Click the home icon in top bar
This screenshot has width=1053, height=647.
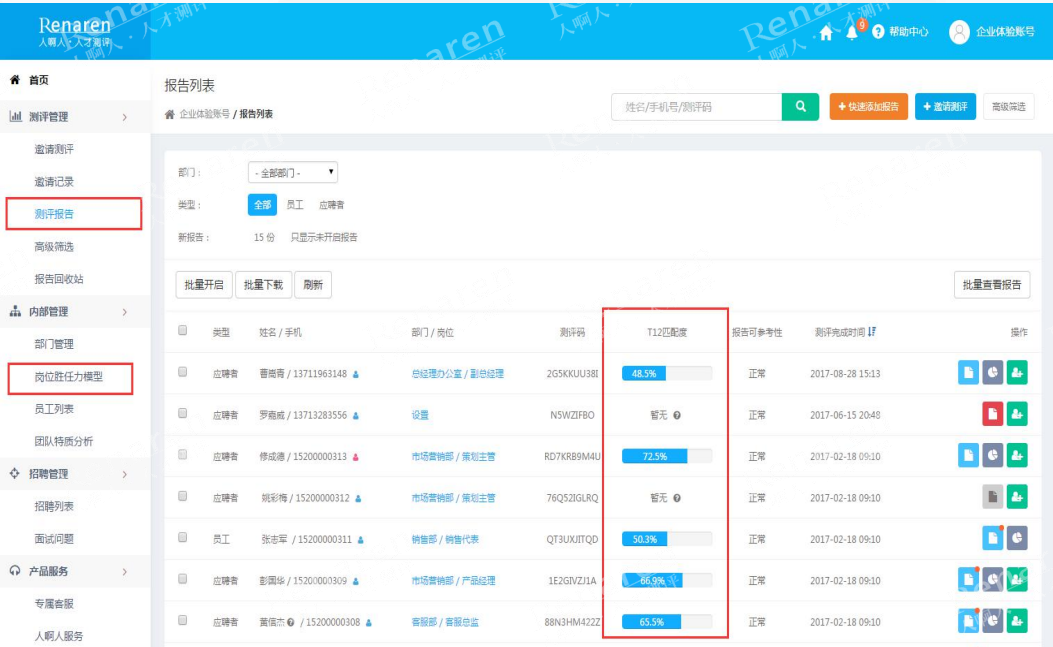point(825,32)
